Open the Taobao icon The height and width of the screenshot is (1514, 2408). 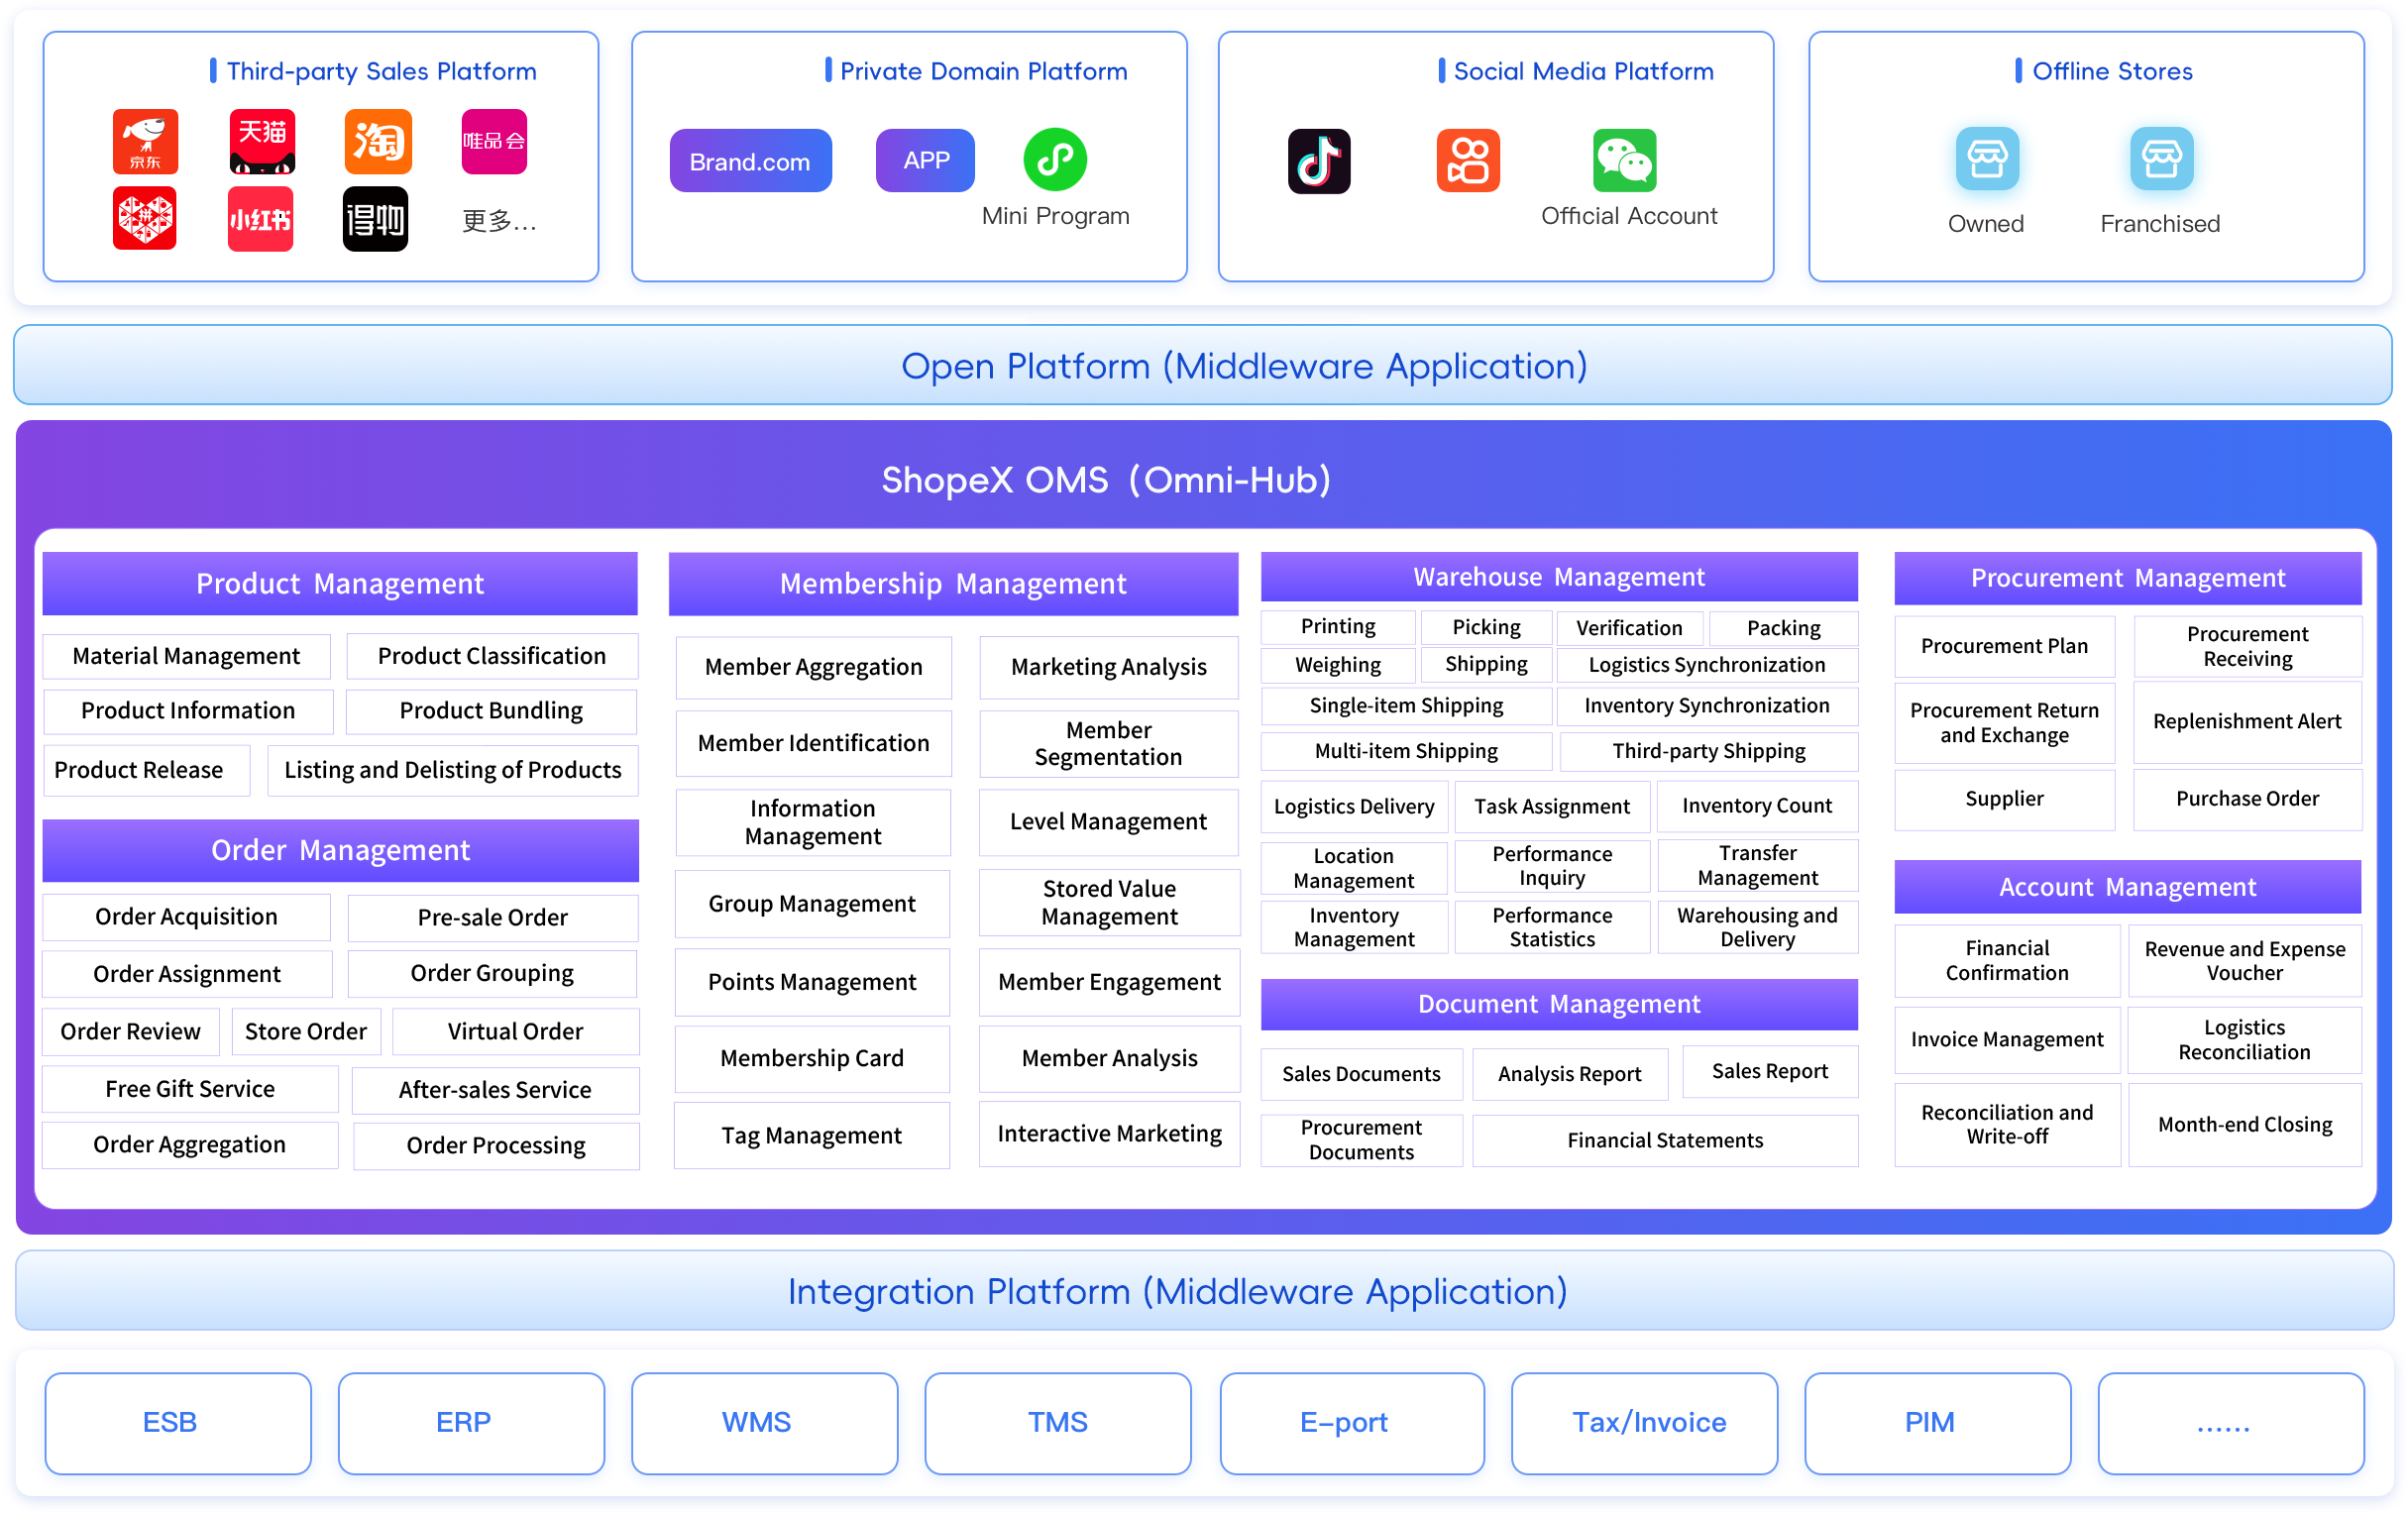[377, 142]
